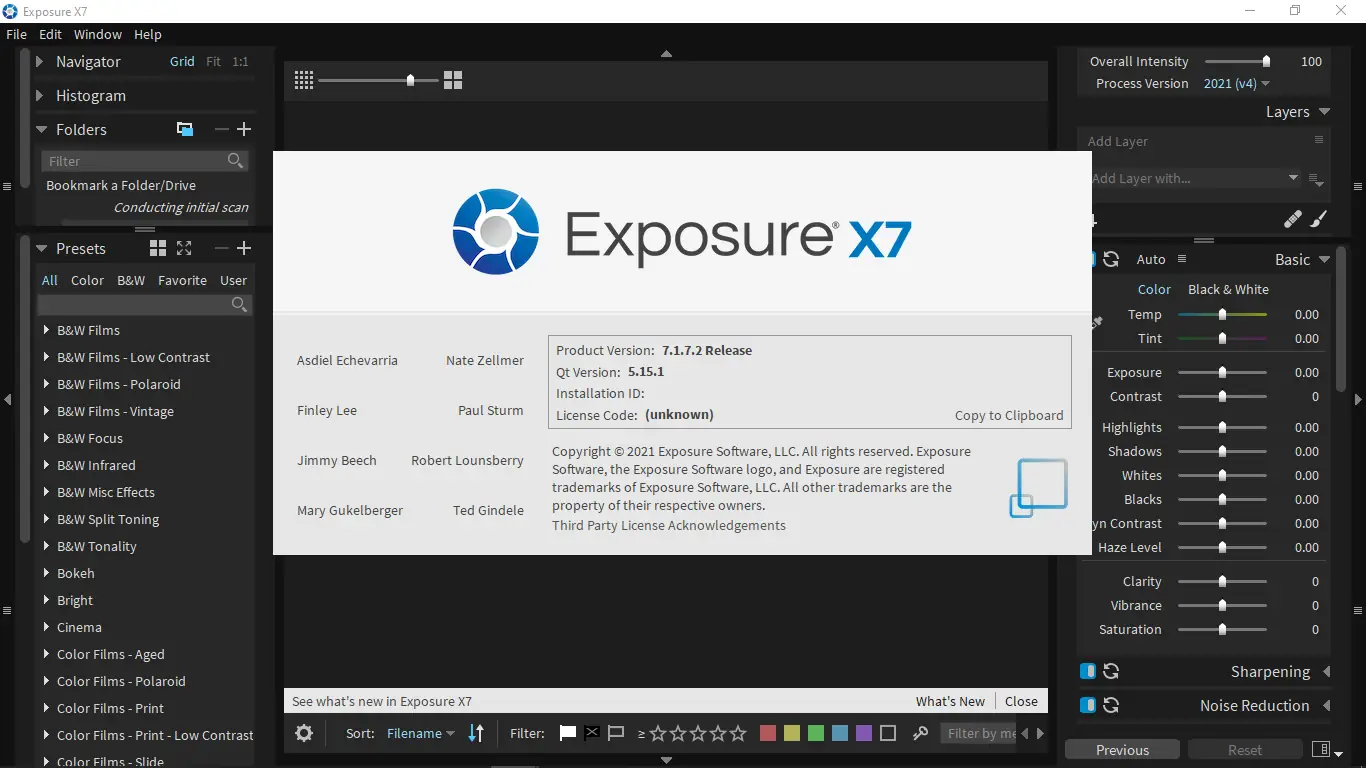This screenshot has width=1366, height=768.
Task: Click the folder sync icon in Folders panel
Action: pos(185,129)
